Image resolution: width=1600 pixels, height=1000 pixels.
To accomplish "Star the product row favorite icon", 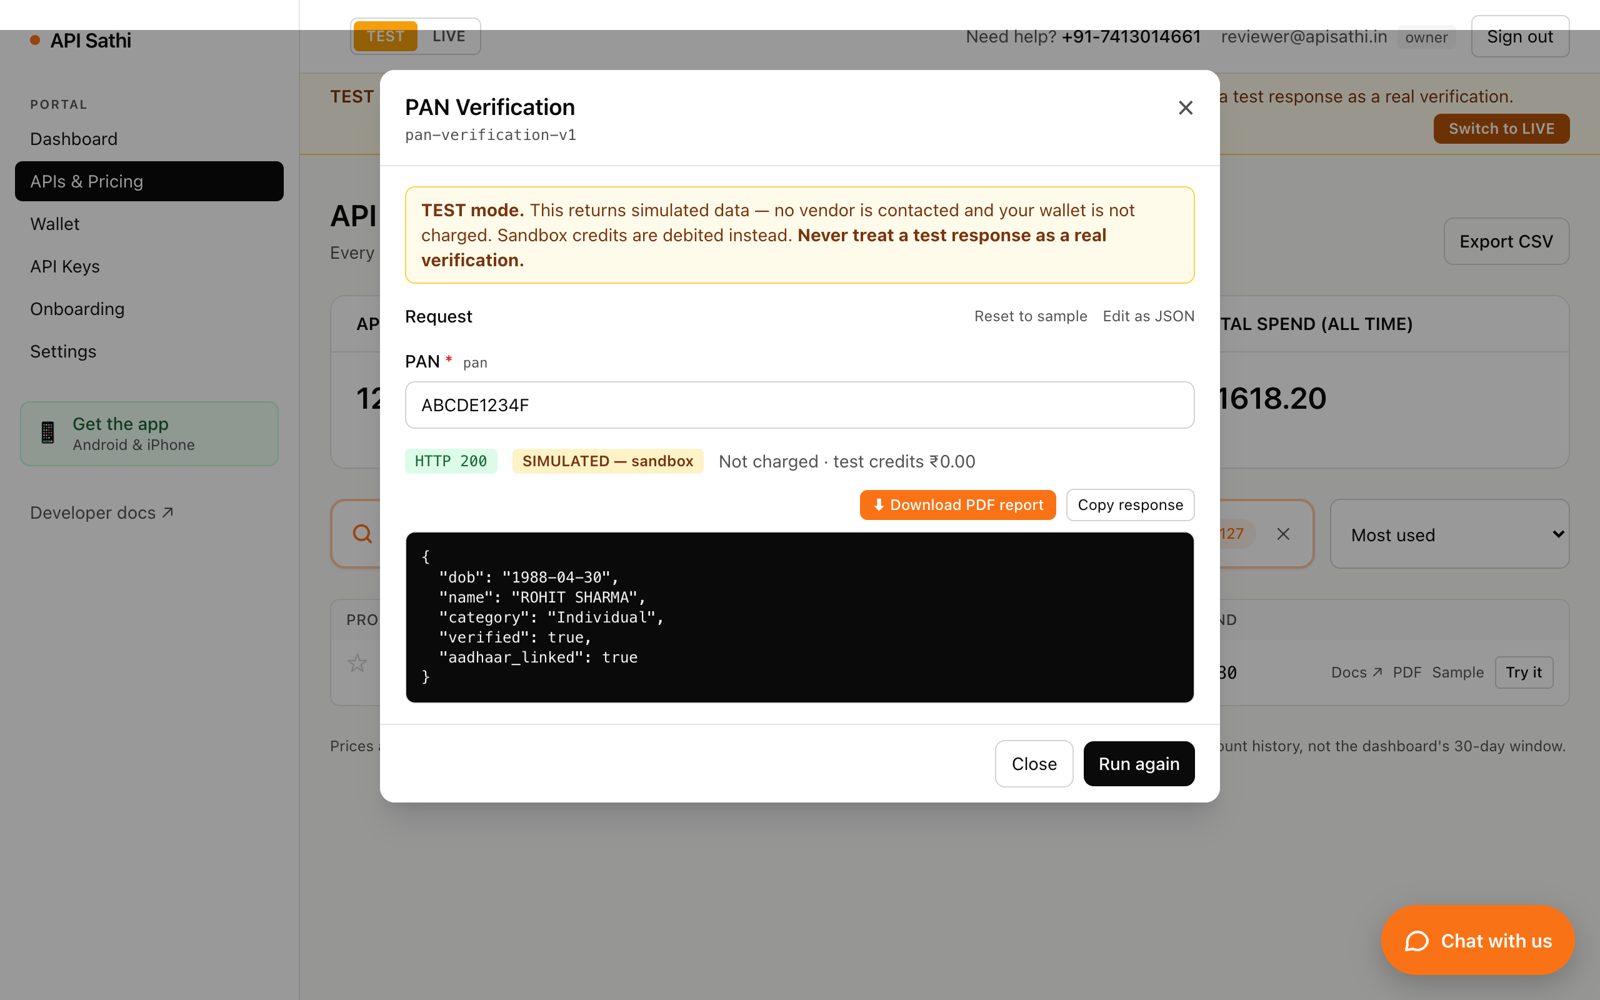I will pyautogui.click(x=357, y=663).
